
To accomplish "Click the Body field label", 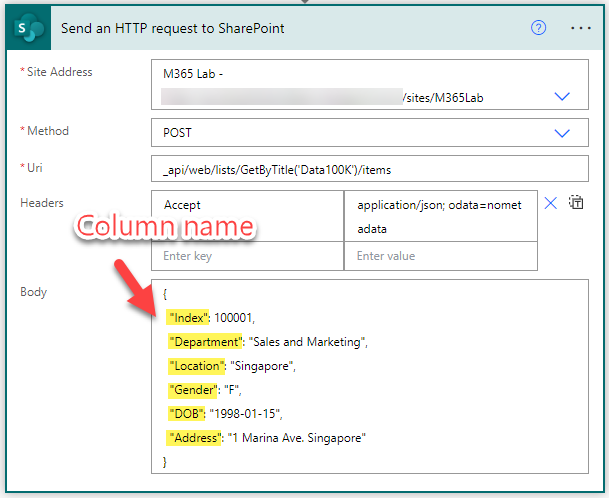I will [33, 292].
